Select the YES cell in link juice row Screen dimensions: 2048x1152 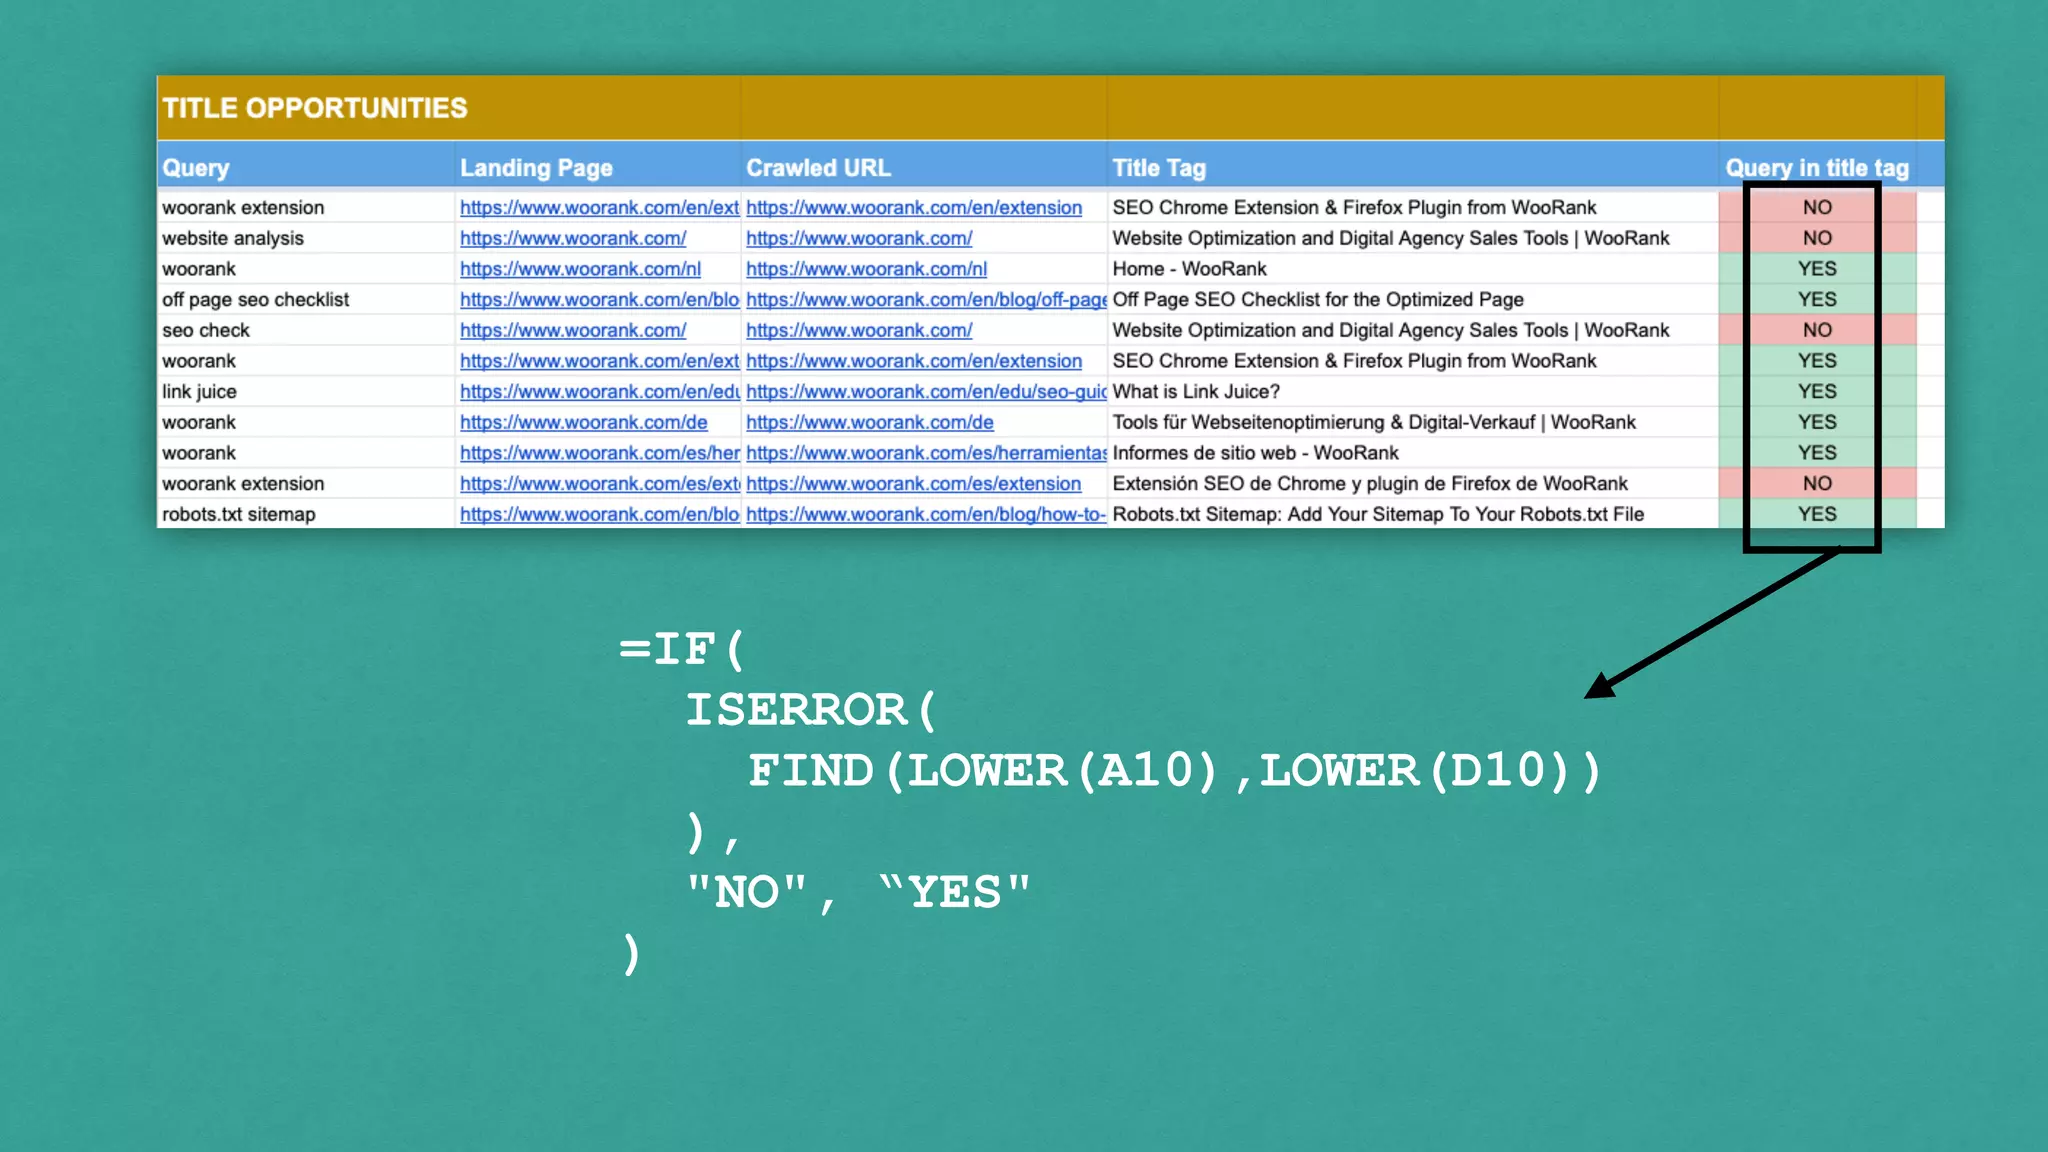[x=1817, y=392]
